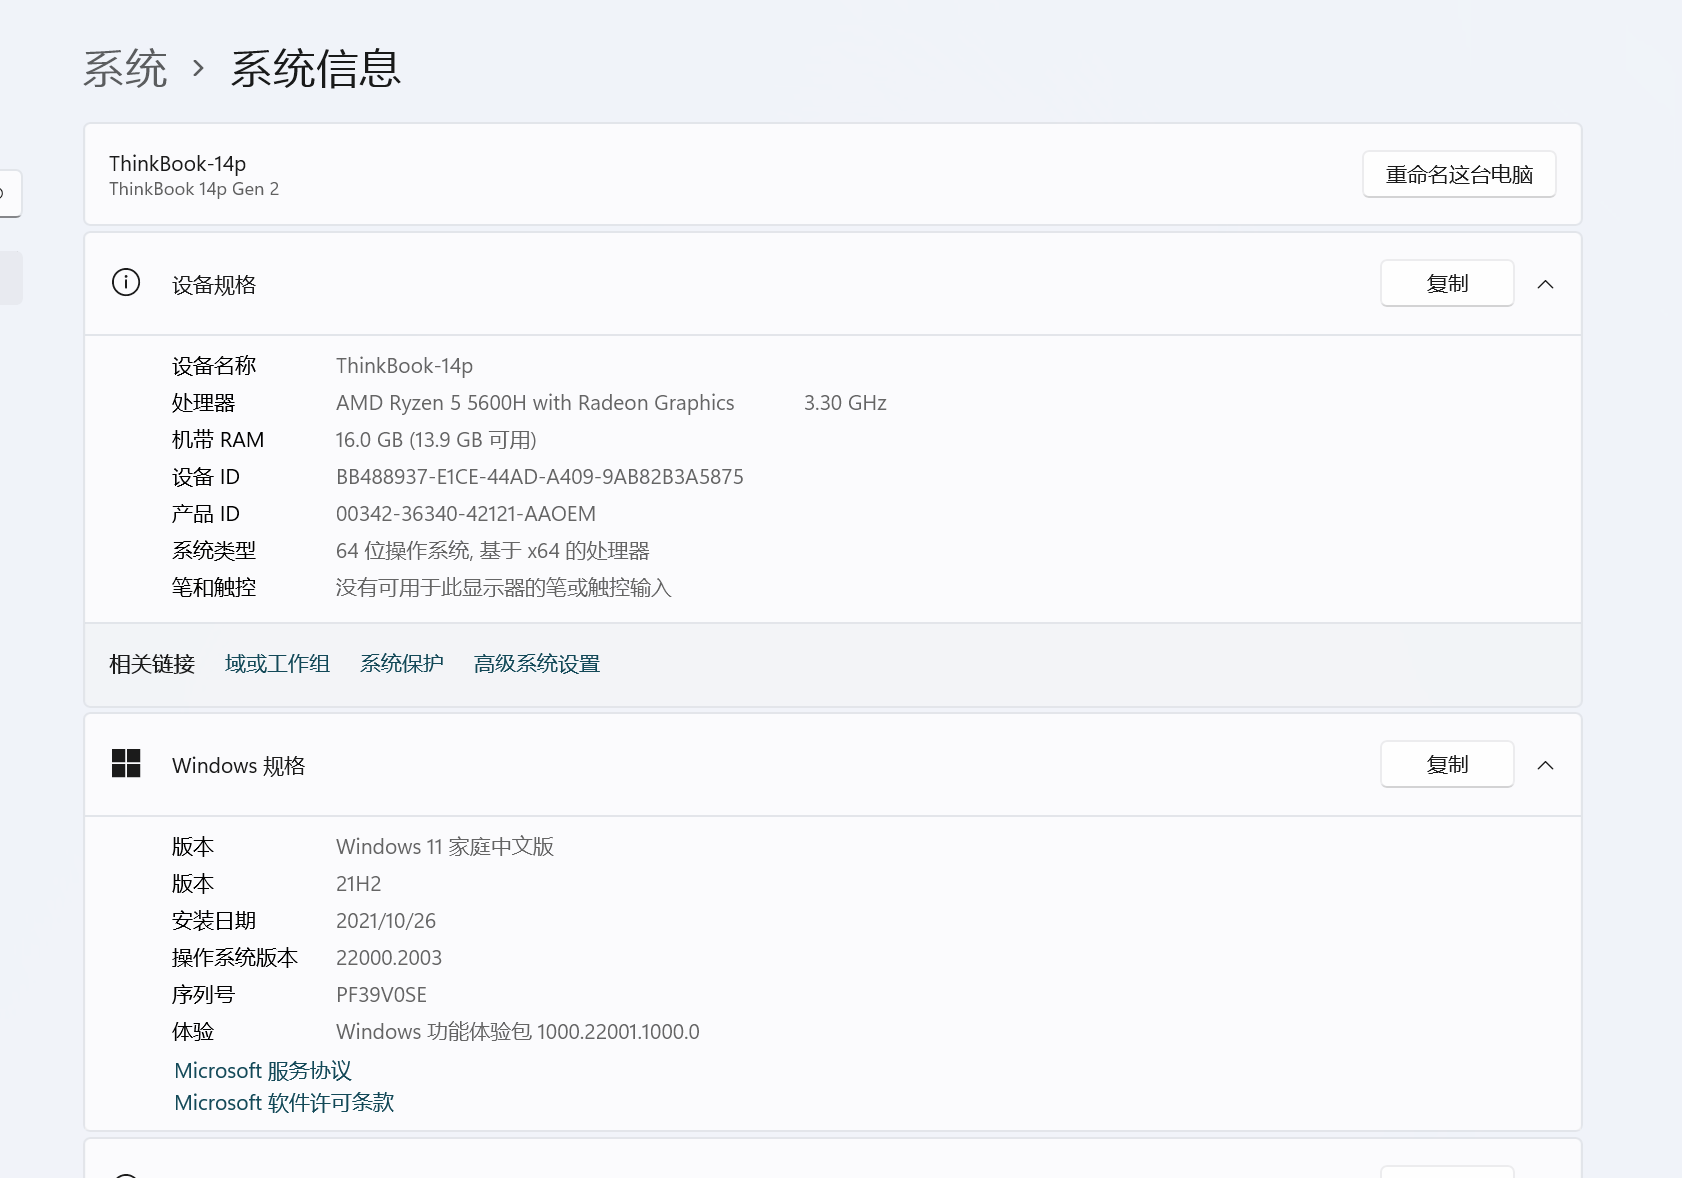Click the 体验 row label
The width and height of the screenshot is (1682, 1178).
click(193, 1032)
